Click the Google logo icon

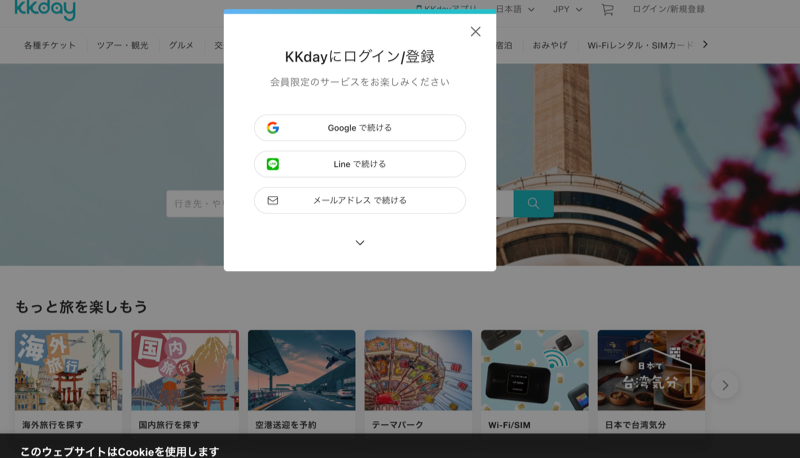pyautogui.click(x=273, y=128)
